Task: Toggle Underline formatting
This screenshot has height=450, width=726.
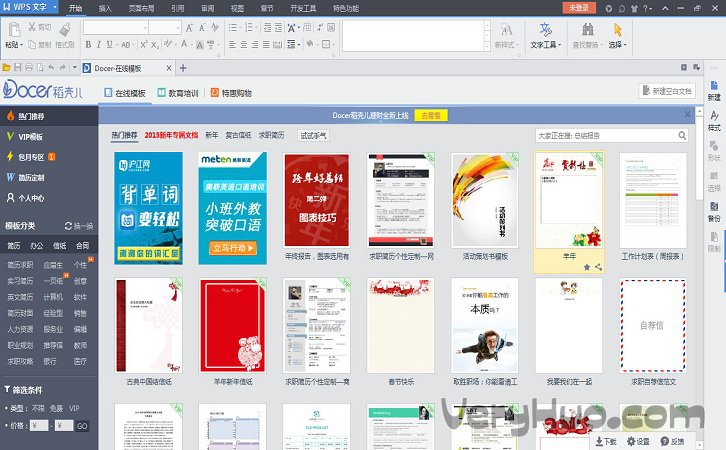Action: point(110,44)
